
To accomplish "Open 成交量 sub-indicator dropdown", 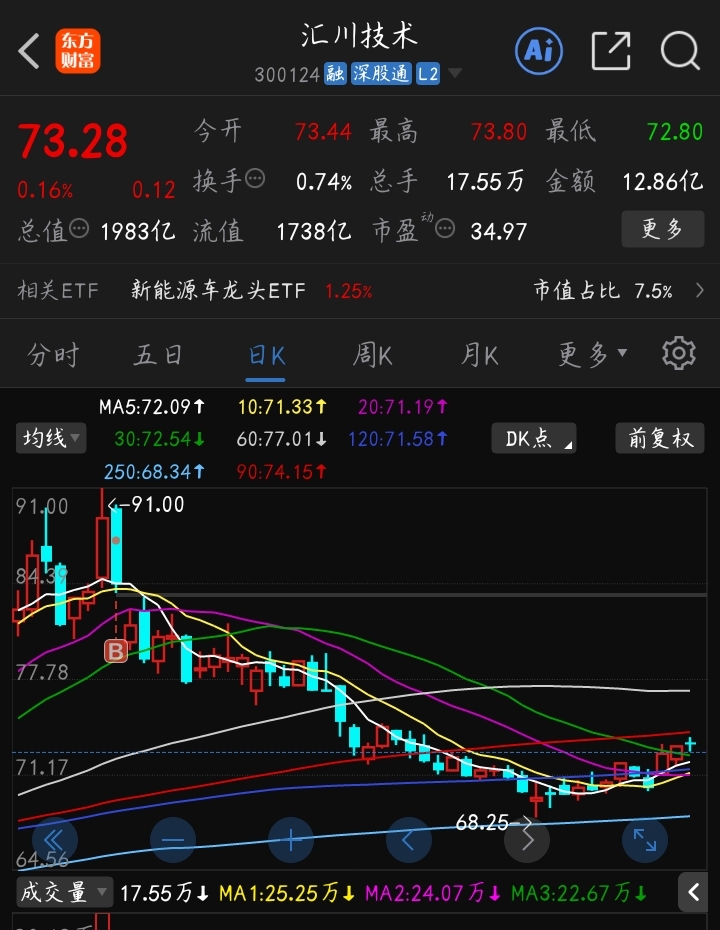I will click(64, 892).
